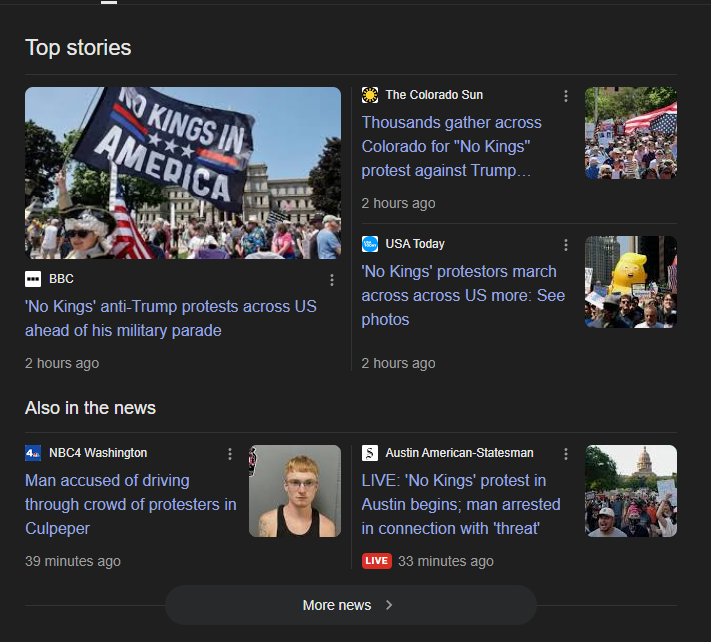Click the BBC logo icon
Screen dimensions: 711x642
(33, 279)
